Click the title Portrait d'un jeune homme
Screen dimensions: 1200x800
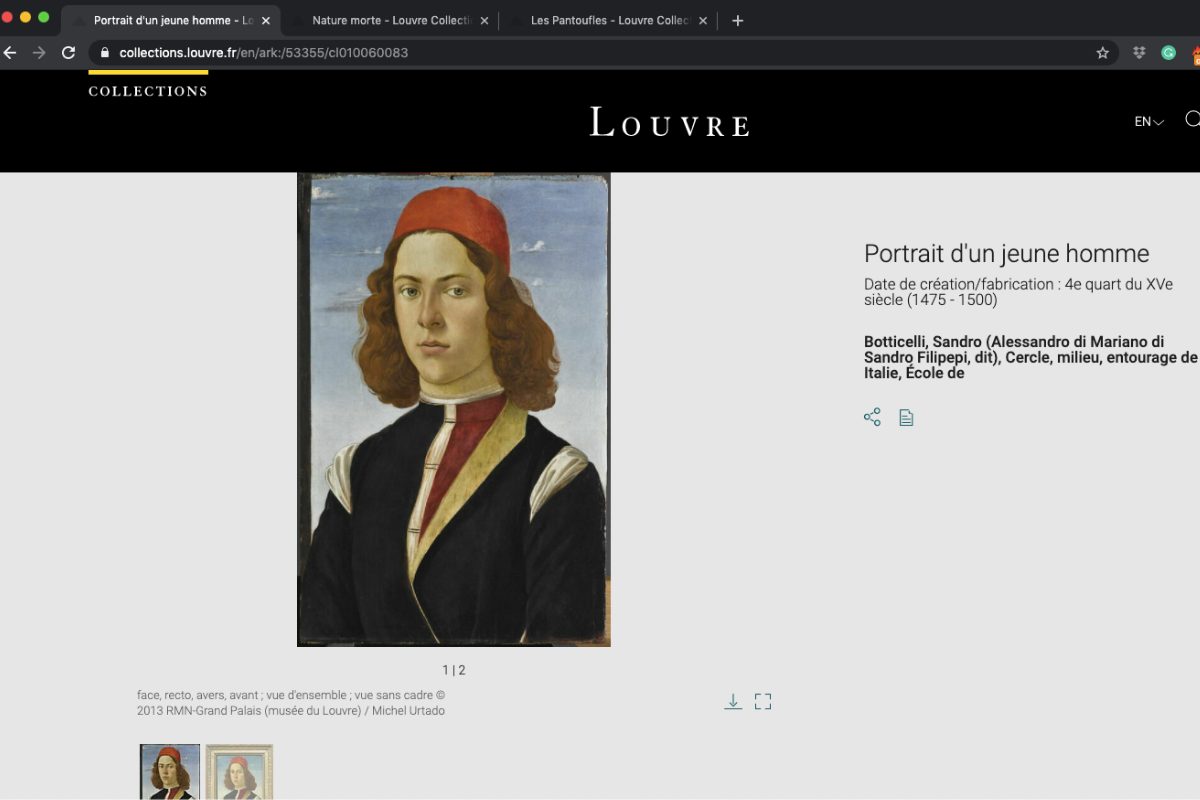(x=1007, y=254)
